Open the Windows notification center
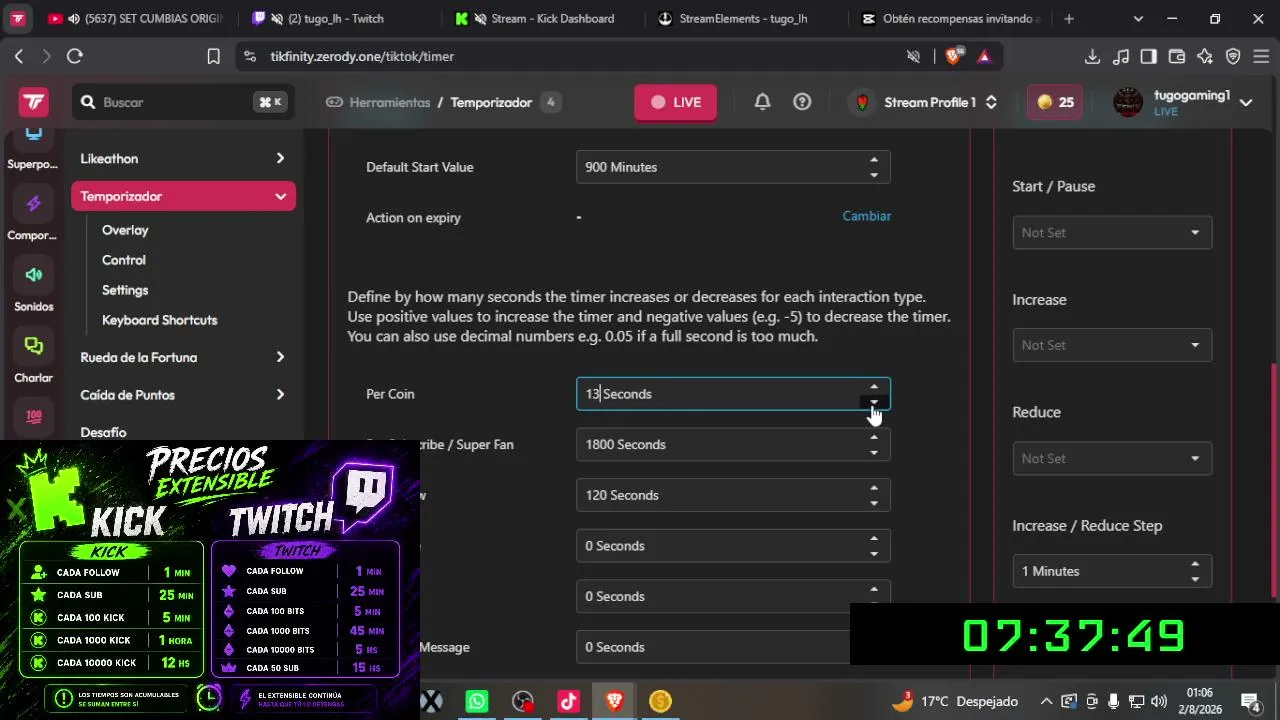This screenshot has width=1280, height=720. pyautogui.click(x=1250, y=701)
